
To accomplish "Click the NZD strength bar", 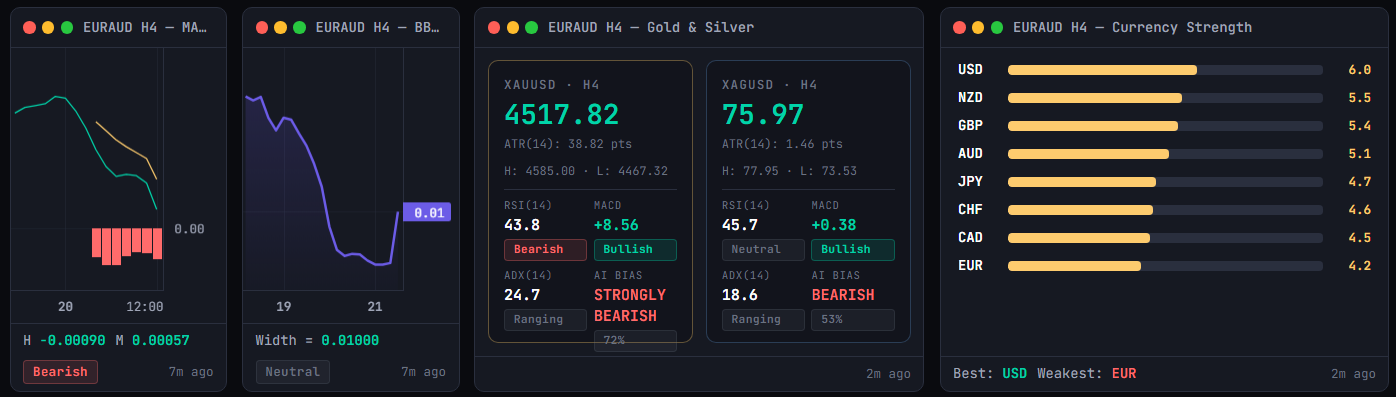I will tap(1165, 98).
